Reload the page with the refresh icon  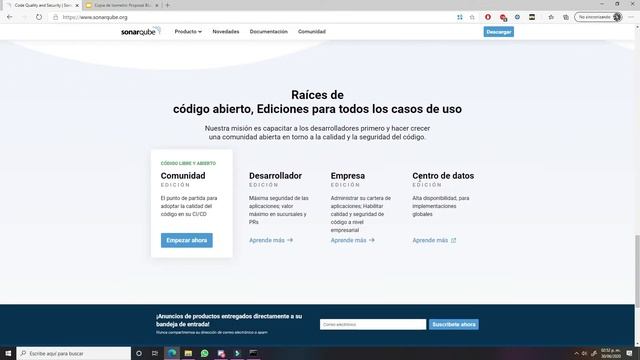coord(39,17)
